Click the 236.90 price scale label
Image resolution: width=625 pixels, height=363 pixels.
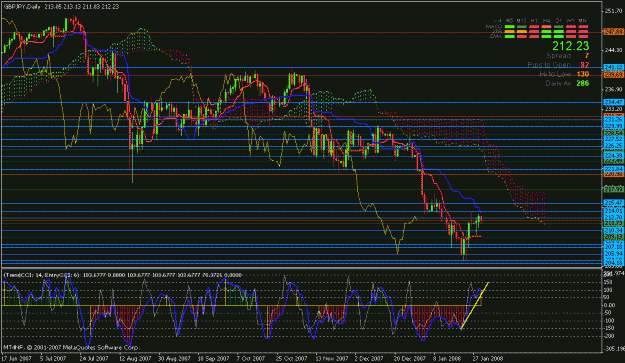coord(613,90)
